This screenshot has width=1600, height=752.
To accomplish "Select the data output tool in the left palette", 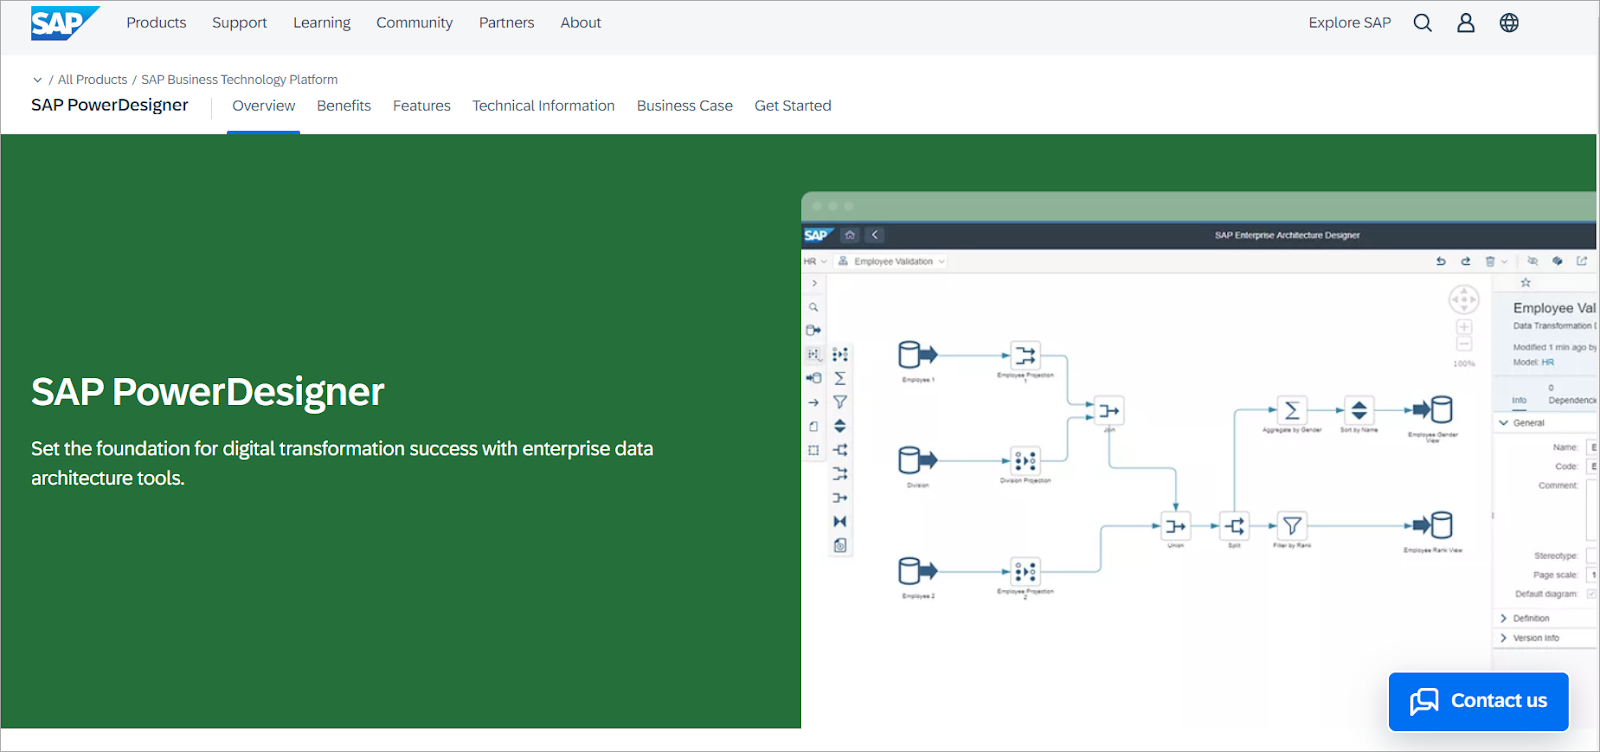I will (x=814, y=378).
